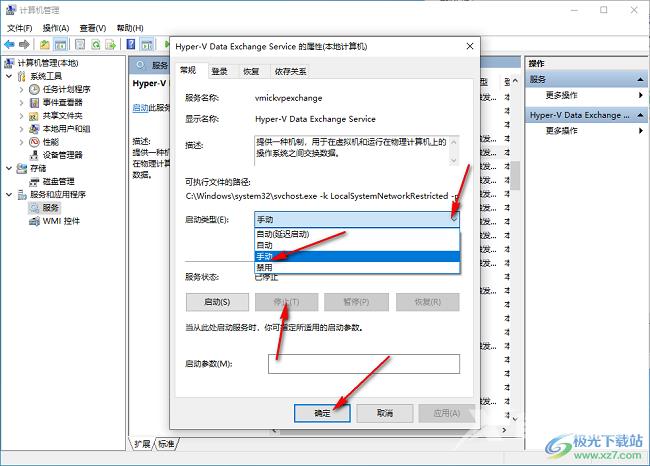This screenshot has height=466, width=650.
Task: Collapse the 服务 section in 操作 pane
Action: (x=640, y=79)
